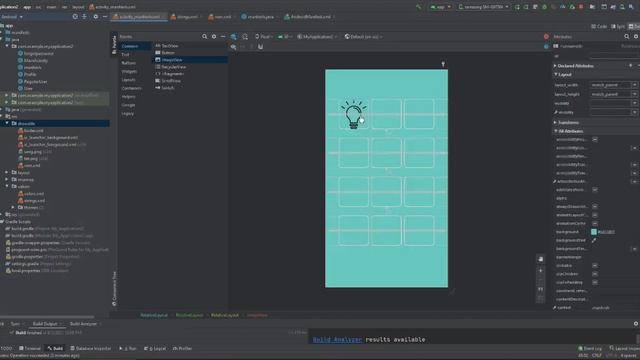Open the Profiler tool window
This screenshot has width=640, height=360.
tap(182, 349)
